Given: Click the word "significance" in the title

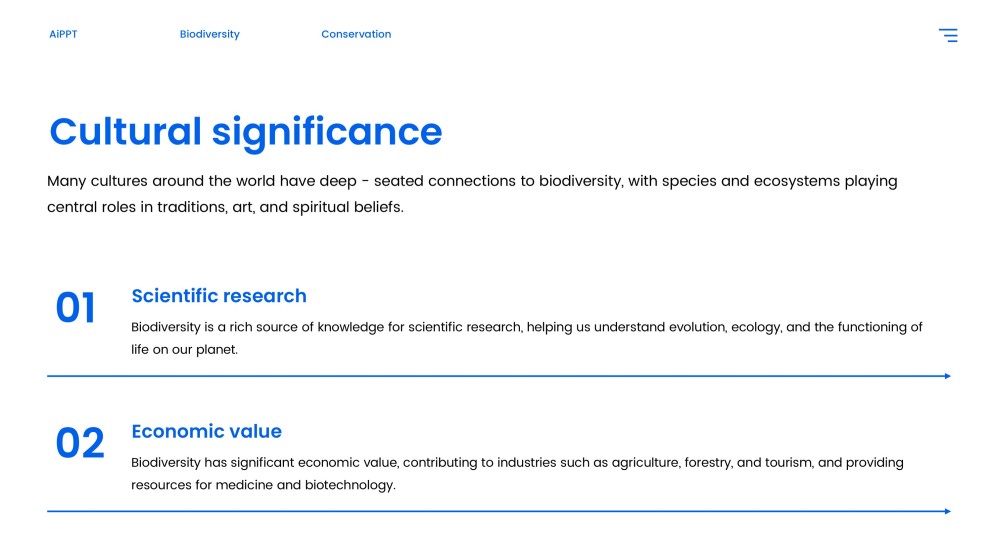Looking at the screenshot, I should coord(327,132).
